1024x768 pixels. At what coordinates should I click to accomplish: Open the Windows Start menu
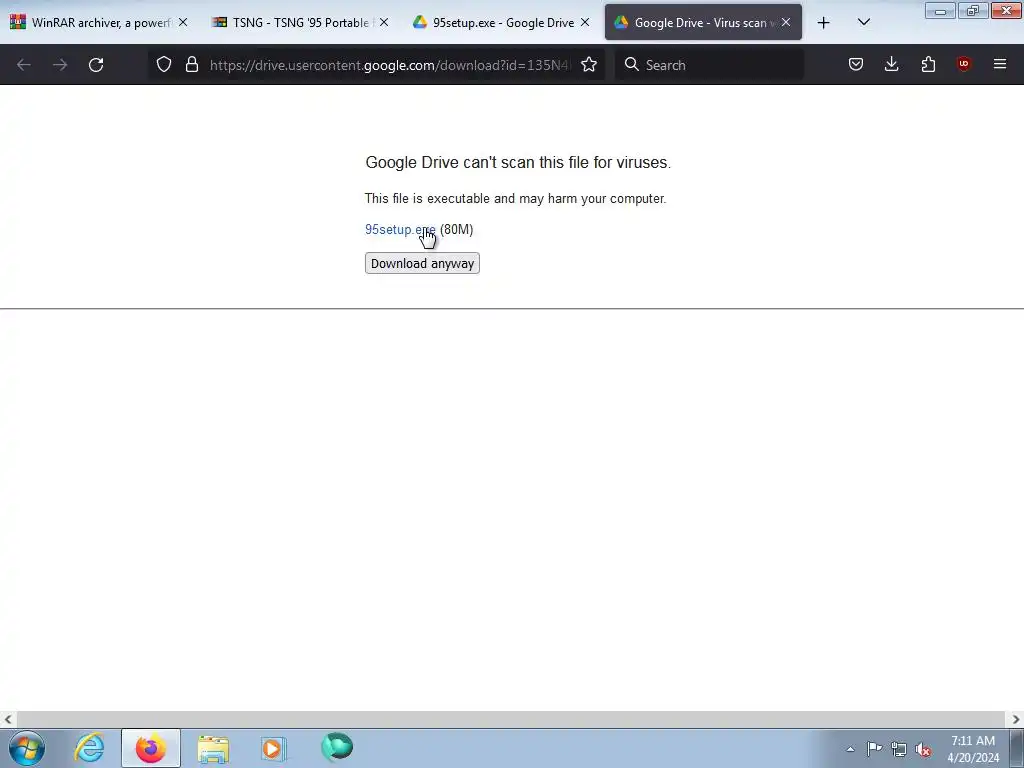coord(27,748)
